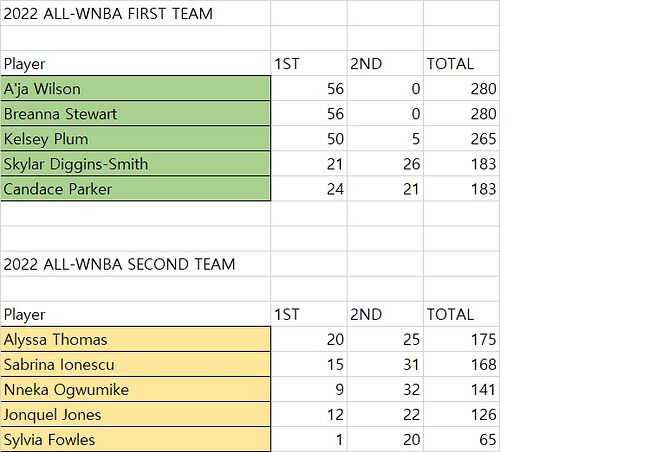The image size is (650, 452).
Task: Select the Jonquel Jones cell
Action: point(135,415)
